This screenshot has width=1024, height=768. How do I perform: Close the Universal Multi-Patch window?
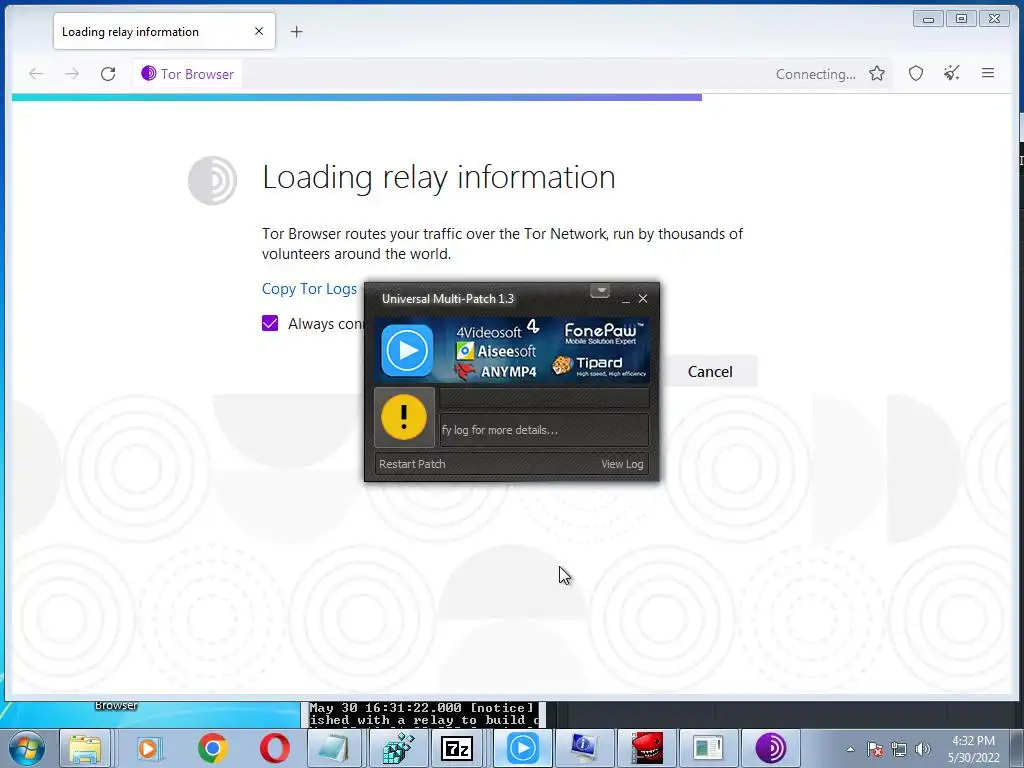(x=643, y=298)
